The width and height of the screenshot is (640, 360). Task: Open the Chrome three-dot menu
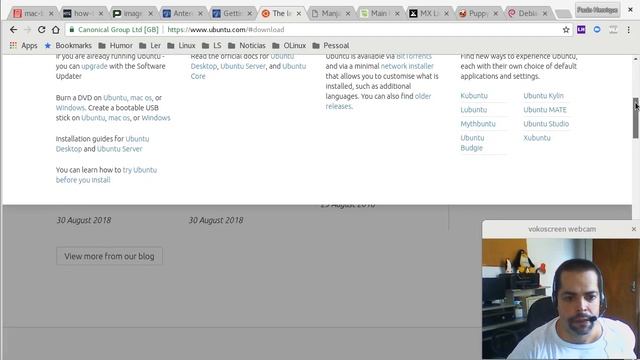click(x=629, y=29)
